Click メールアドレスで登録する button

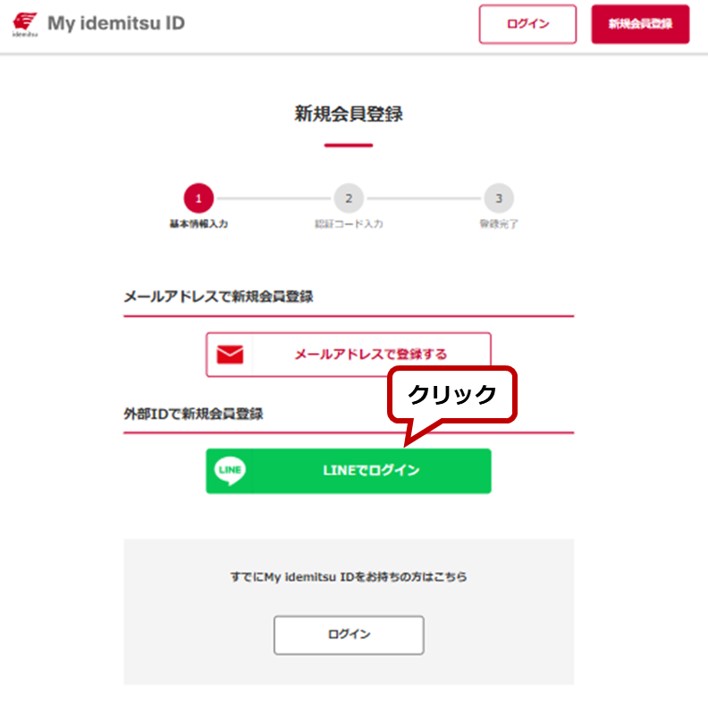tap(349, 354)
